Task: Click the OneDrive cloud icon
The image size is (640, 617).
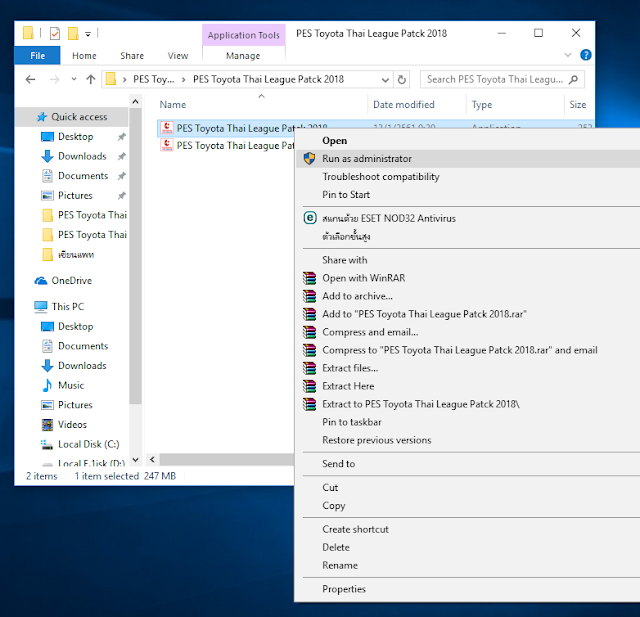Action: [41, 281]
